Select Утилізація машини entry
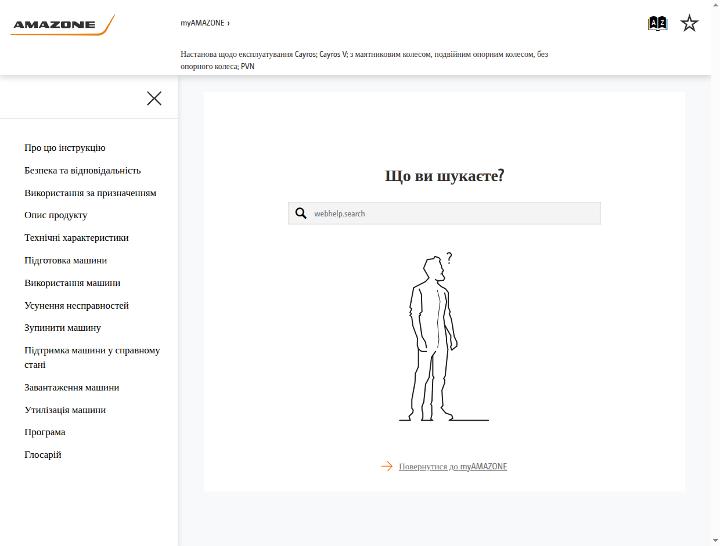The width and height of the screenshot is (720, 546). tap(65, 410)
